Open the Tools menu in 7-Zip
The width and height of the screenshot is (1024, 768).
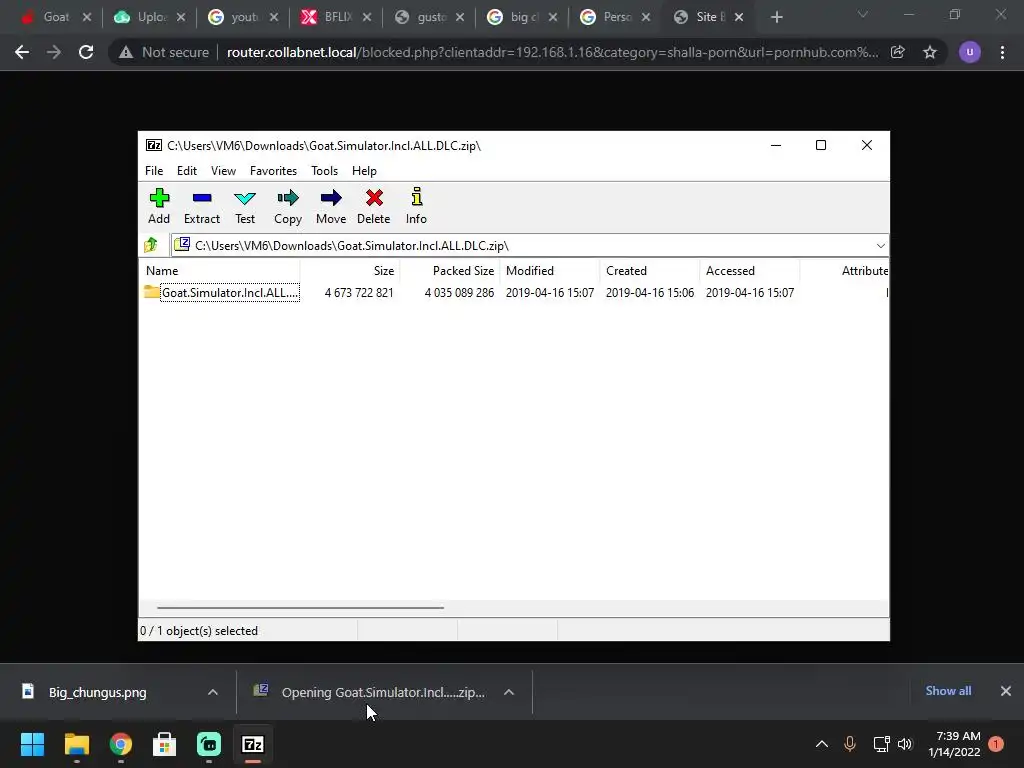click(x=325, y=170)
